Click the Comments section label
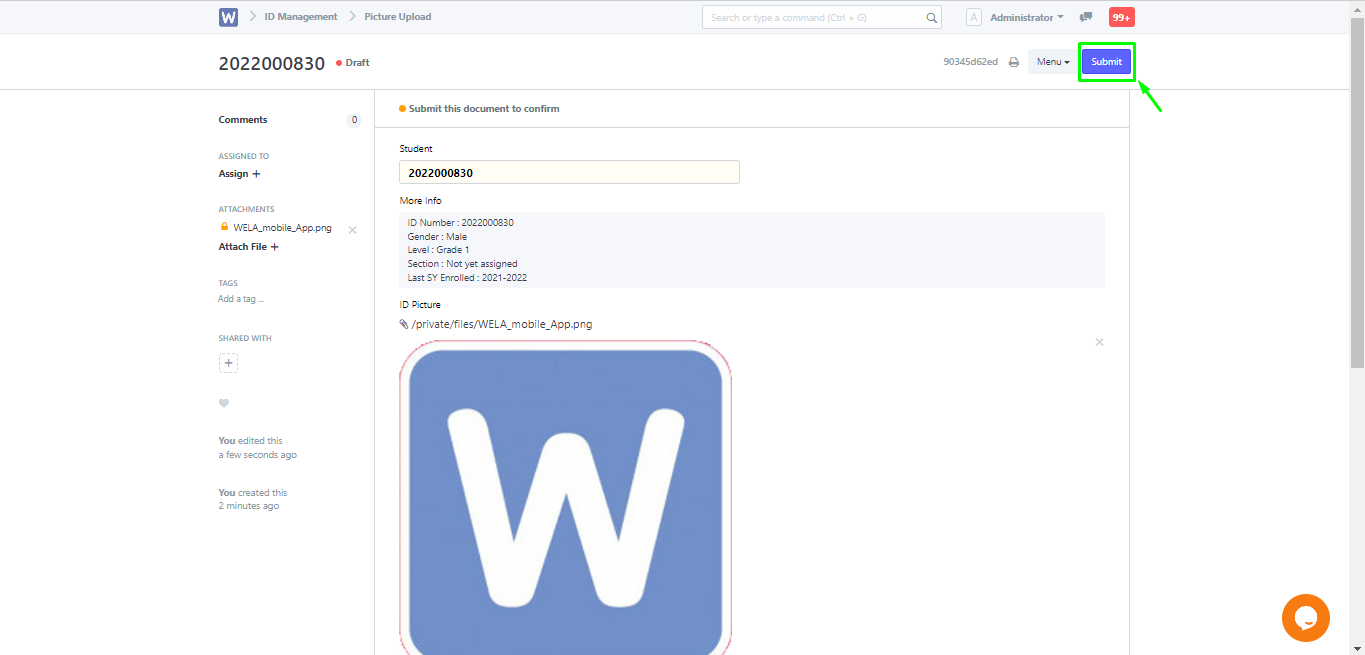Screen dimensions: 1365x655 coord(243,120)
